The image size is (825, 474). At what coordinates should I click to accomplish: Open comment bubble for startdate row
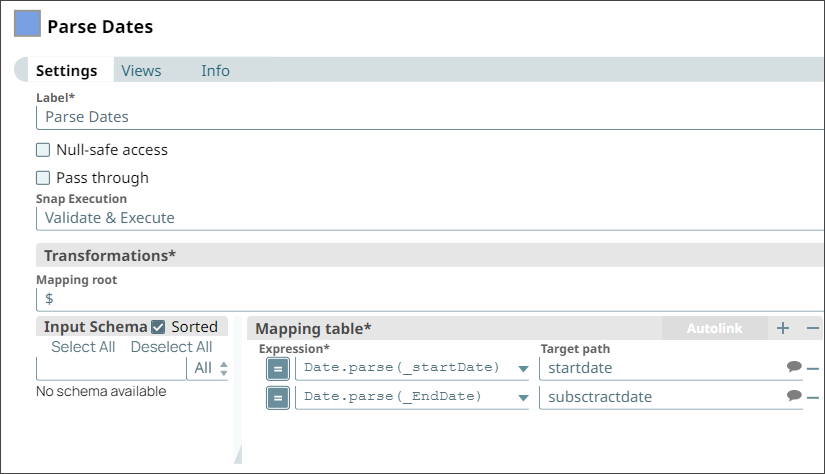coord(794,366)
